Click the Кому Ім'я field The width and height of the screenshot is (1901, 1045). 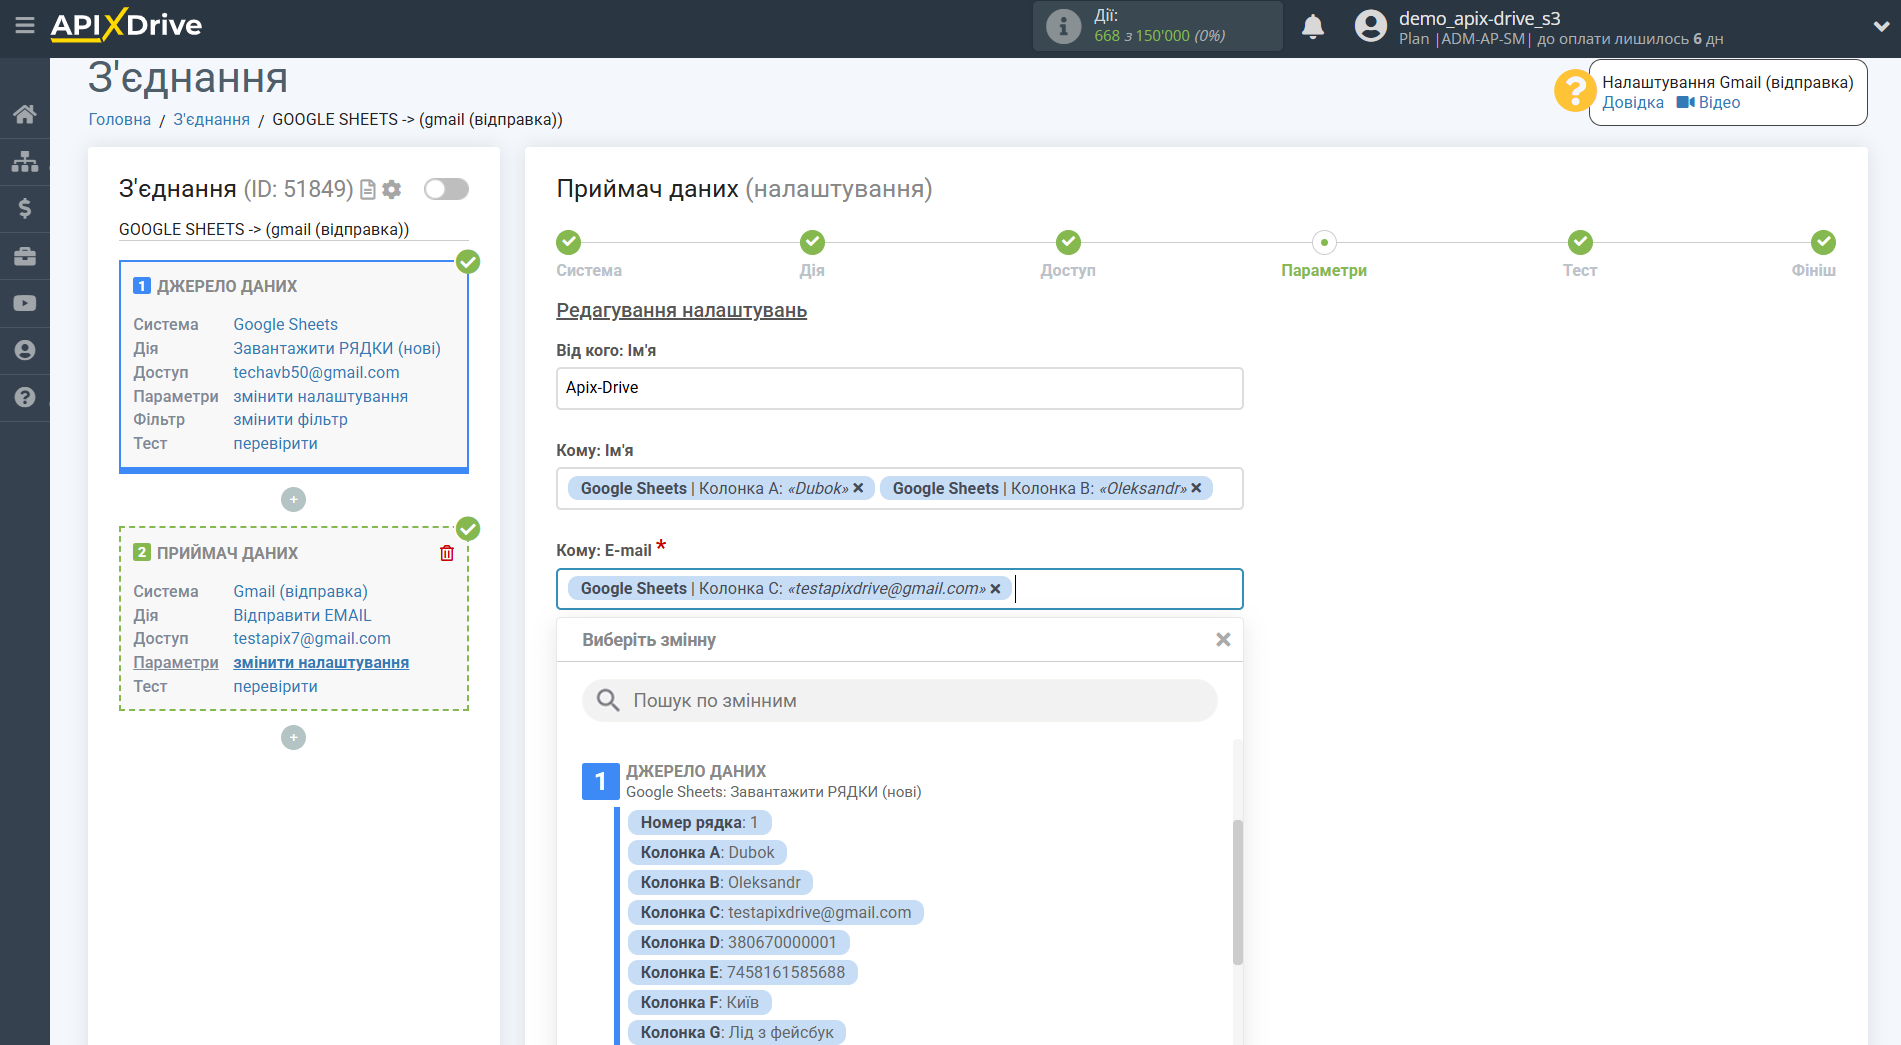[x=899, y=488]
